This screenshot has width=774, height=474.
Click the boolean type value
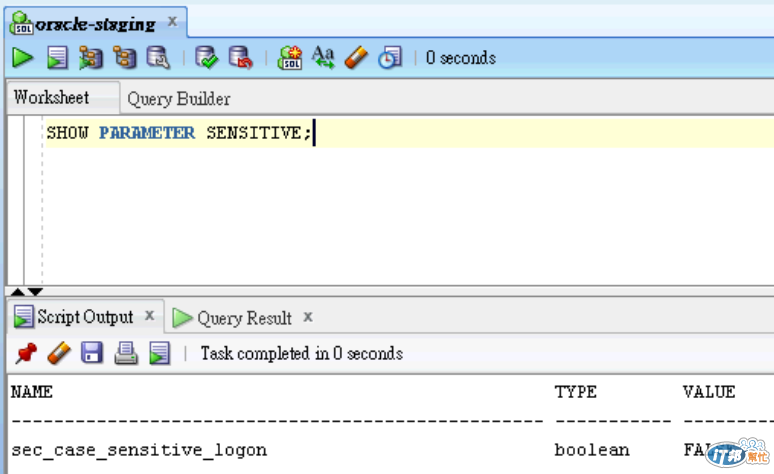tap(592, 450)
